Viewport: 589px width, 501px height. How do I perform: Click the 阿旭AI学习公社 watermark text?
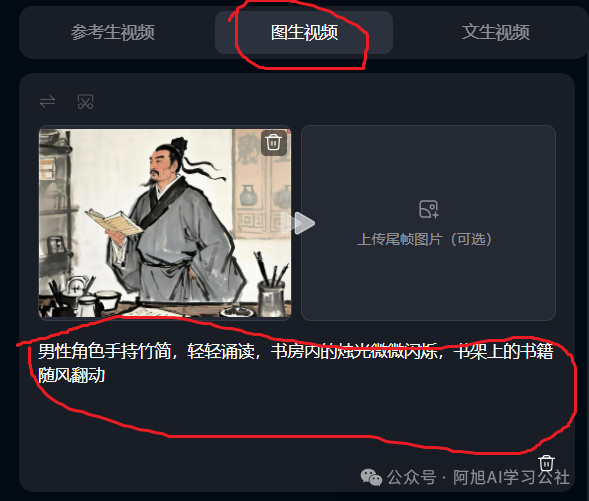(x=511, y=477)
